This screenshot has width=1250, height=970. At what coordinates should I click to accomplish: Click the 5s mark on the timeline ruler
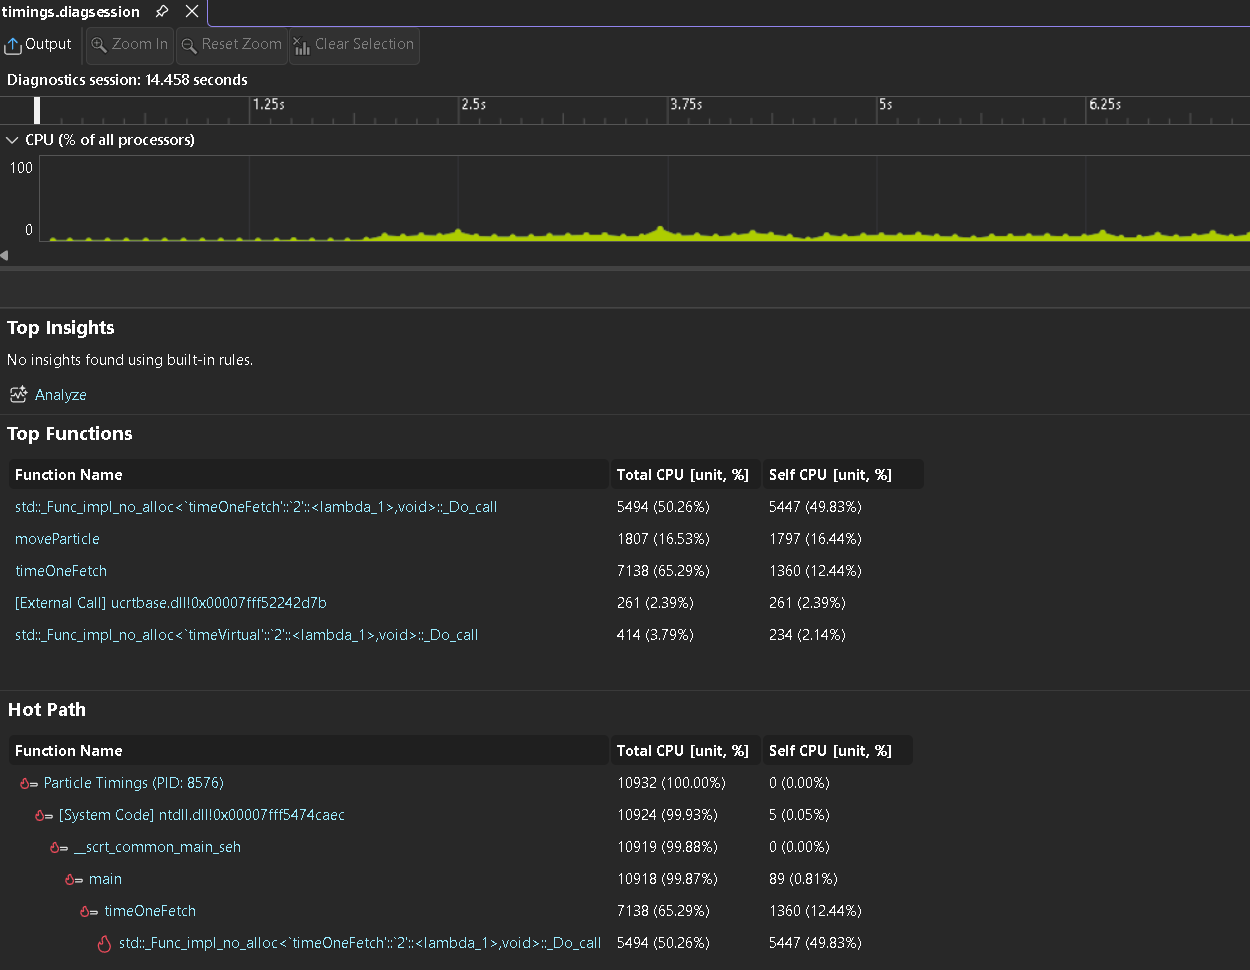(885, 104)
